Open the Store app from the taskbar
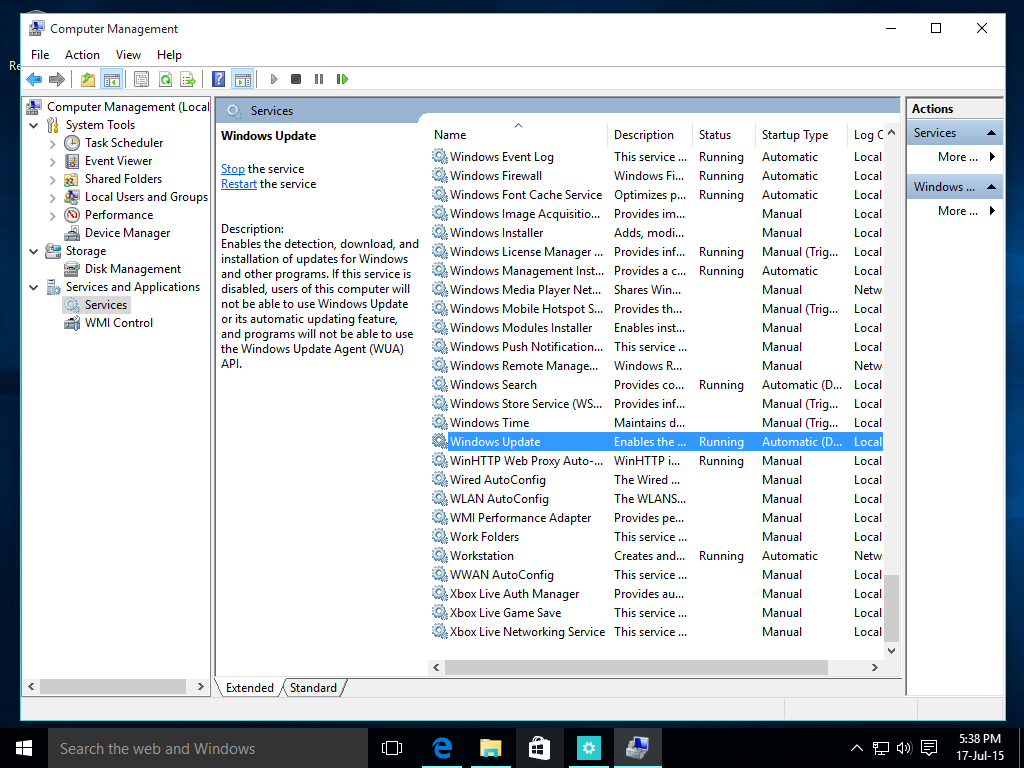Viewport: 1024px width, 768px height. coord(539,748)
